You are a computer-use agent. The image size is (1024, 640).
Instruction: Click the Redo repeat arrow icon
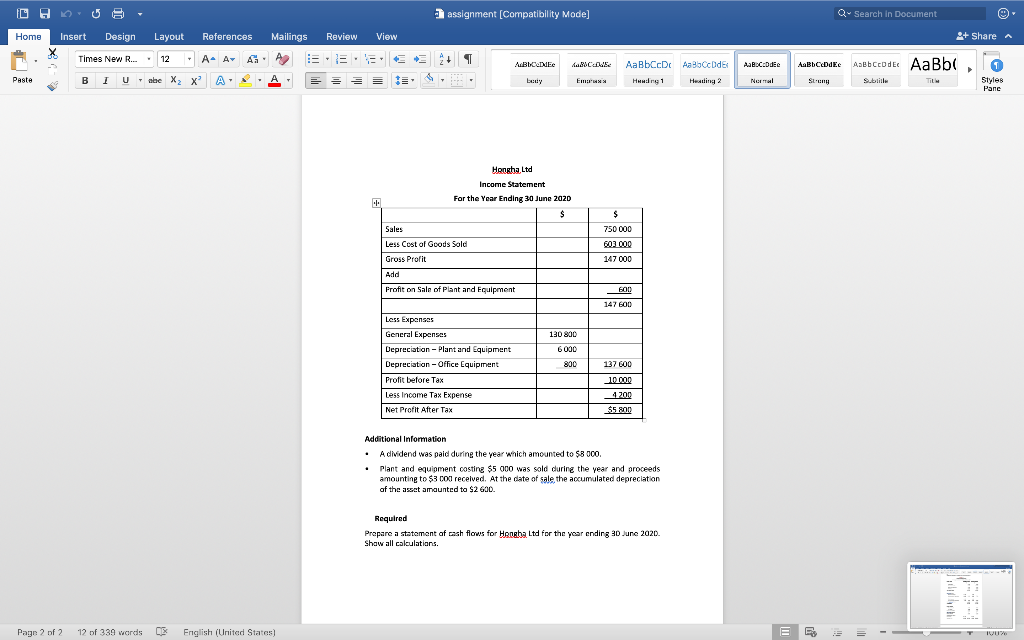(x=96, y=14)
